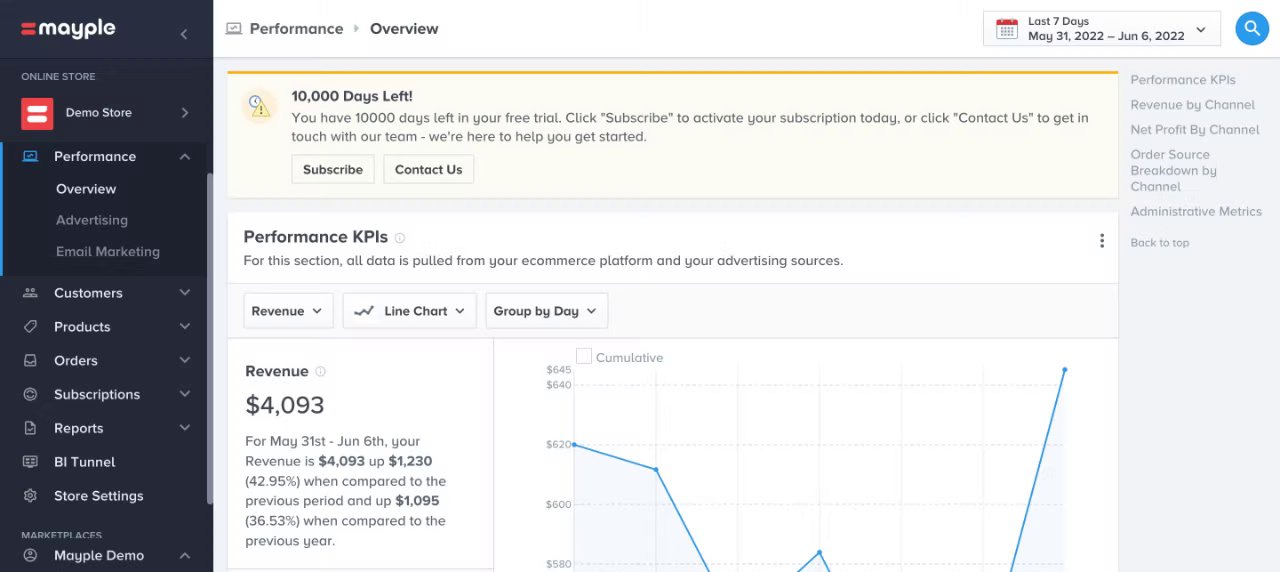
Task: Jump to Revenue by Channel section link
Action: (1192, 105)
